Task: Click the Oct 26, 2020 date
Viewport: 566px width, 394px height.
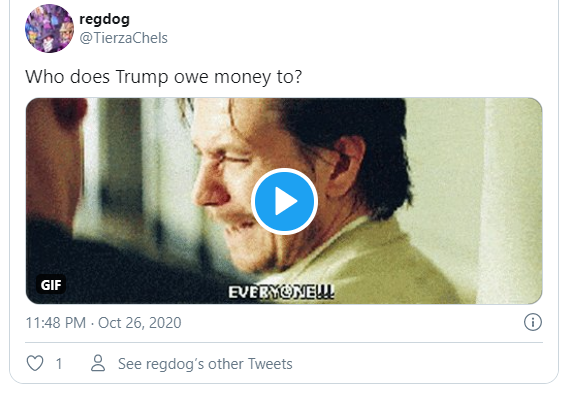Action: click(139, 323)
